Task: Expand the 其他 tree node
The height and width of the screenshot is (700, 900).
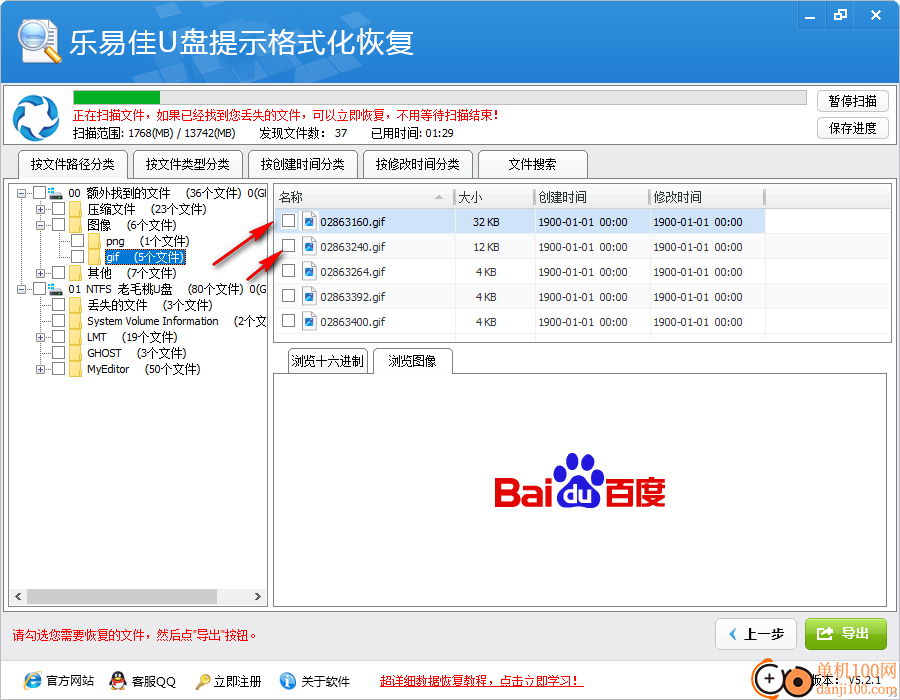Action: click(x=40, y=273)
